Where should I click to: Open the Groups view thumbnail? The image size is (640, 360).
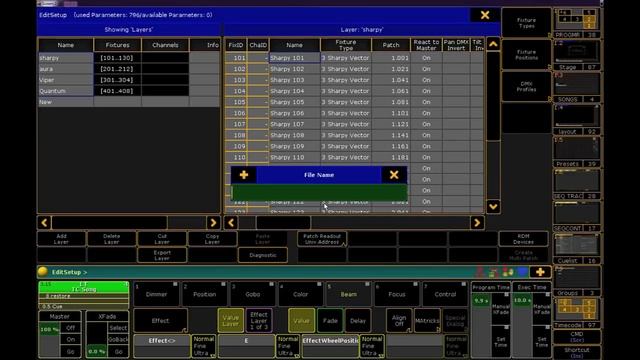577,281
